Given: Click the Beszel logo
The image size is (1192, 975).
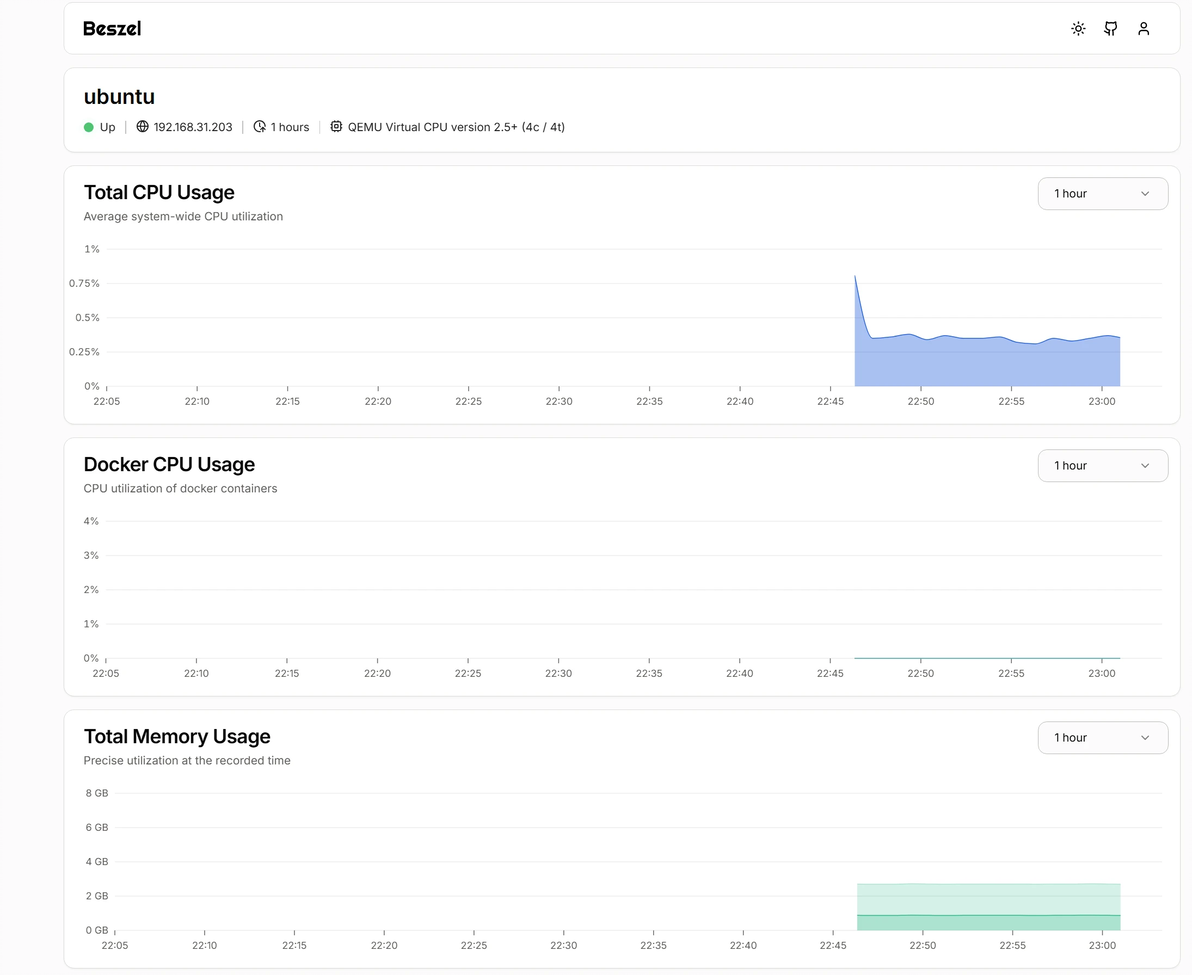Looking at the screenshot, I should pos(112,29).
